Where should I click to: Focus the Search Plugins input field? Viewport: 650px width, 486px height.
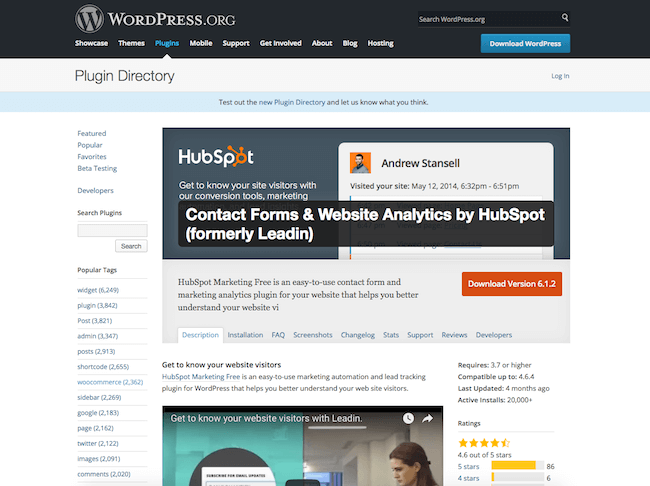[112, 229]
